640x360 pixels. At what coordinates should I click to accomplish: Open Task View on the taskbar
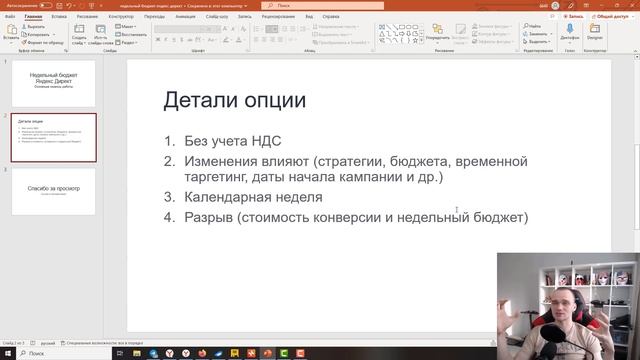coord(120,353)
